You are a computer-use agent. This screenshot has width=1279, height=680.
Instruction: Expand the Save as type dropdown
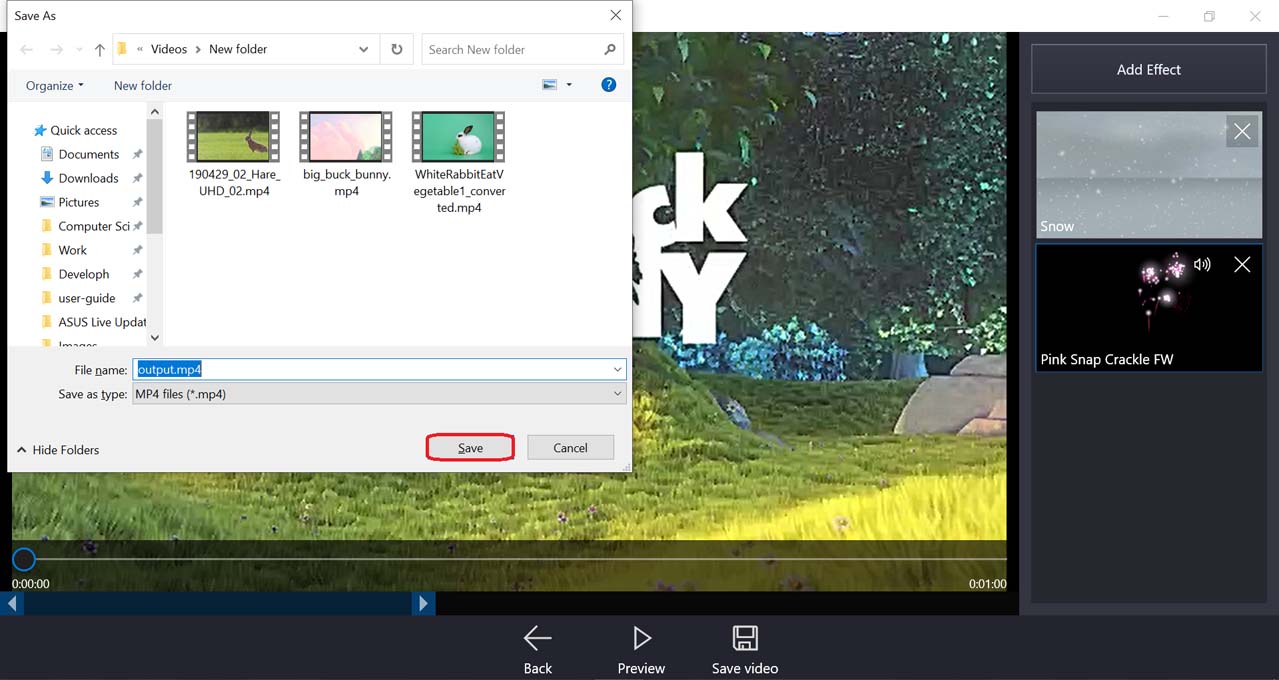pos(617,394)
